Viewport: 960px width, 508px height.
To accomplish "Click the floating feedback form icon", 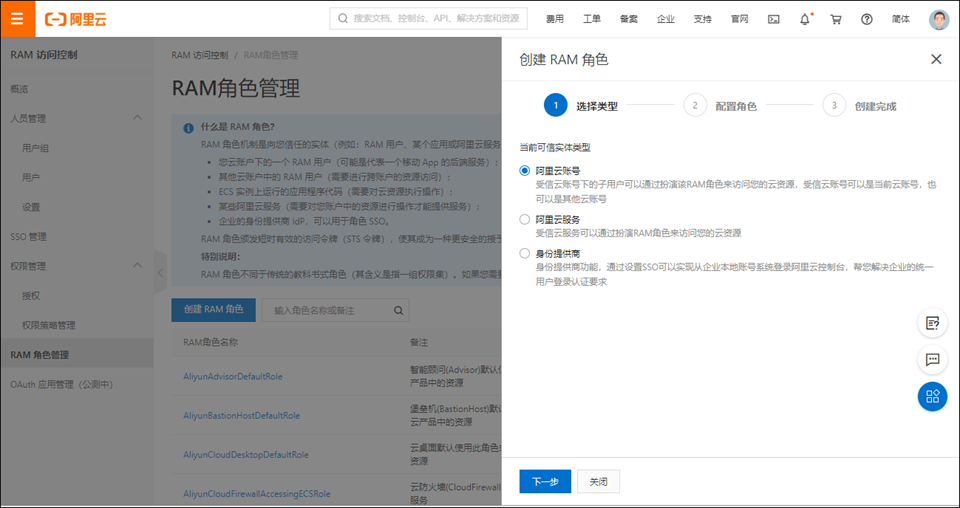I will (932, 322).
